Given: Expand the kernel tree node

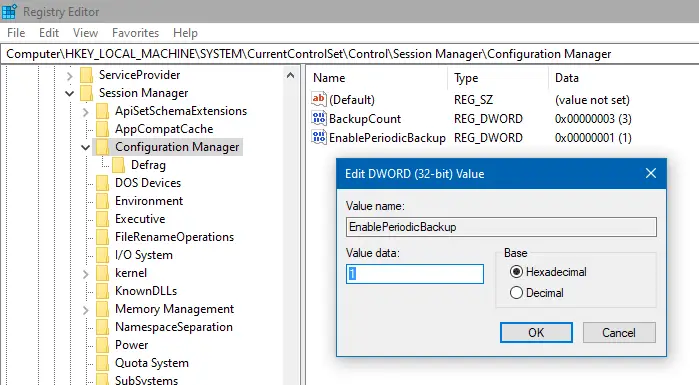Looking at the screenshot, I should (86, 274).
